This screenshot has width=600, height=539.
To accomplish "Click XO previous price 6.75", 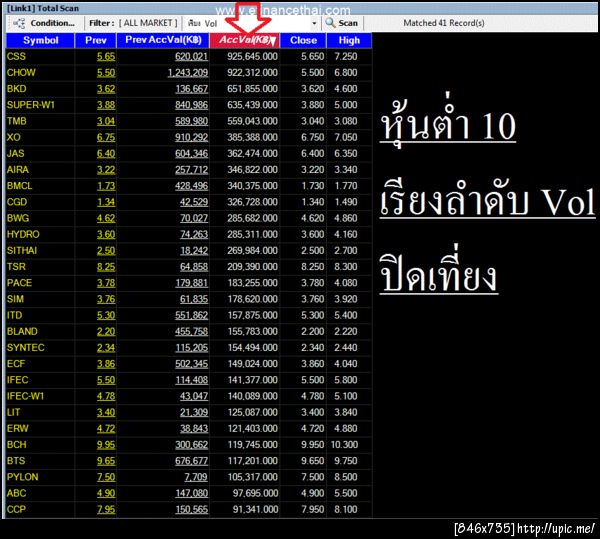I will (x=106, y=137).
